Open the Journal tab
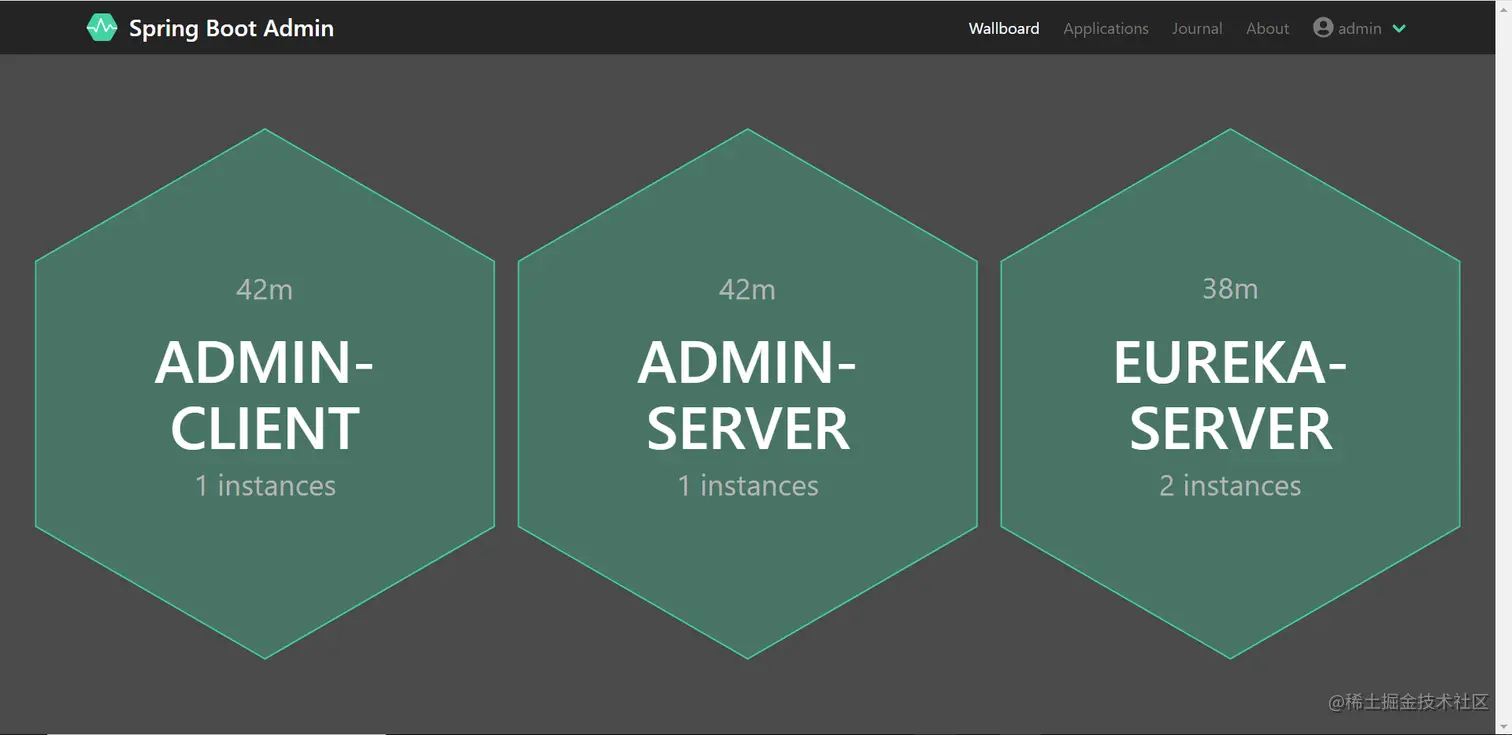The image size is (1512, 735). click(1197, 28)
